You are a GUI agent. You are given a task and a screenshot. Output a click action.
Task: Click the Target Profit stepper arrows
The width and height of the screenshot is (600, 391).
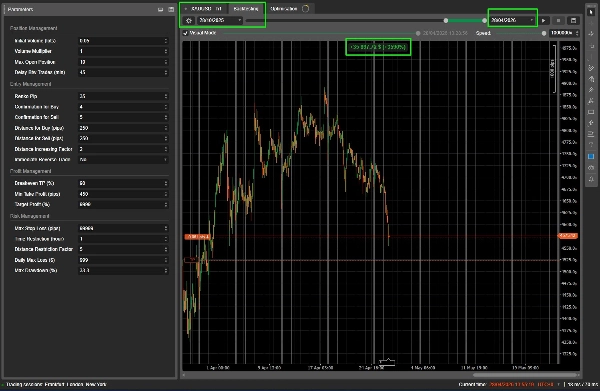coord(166,204)
